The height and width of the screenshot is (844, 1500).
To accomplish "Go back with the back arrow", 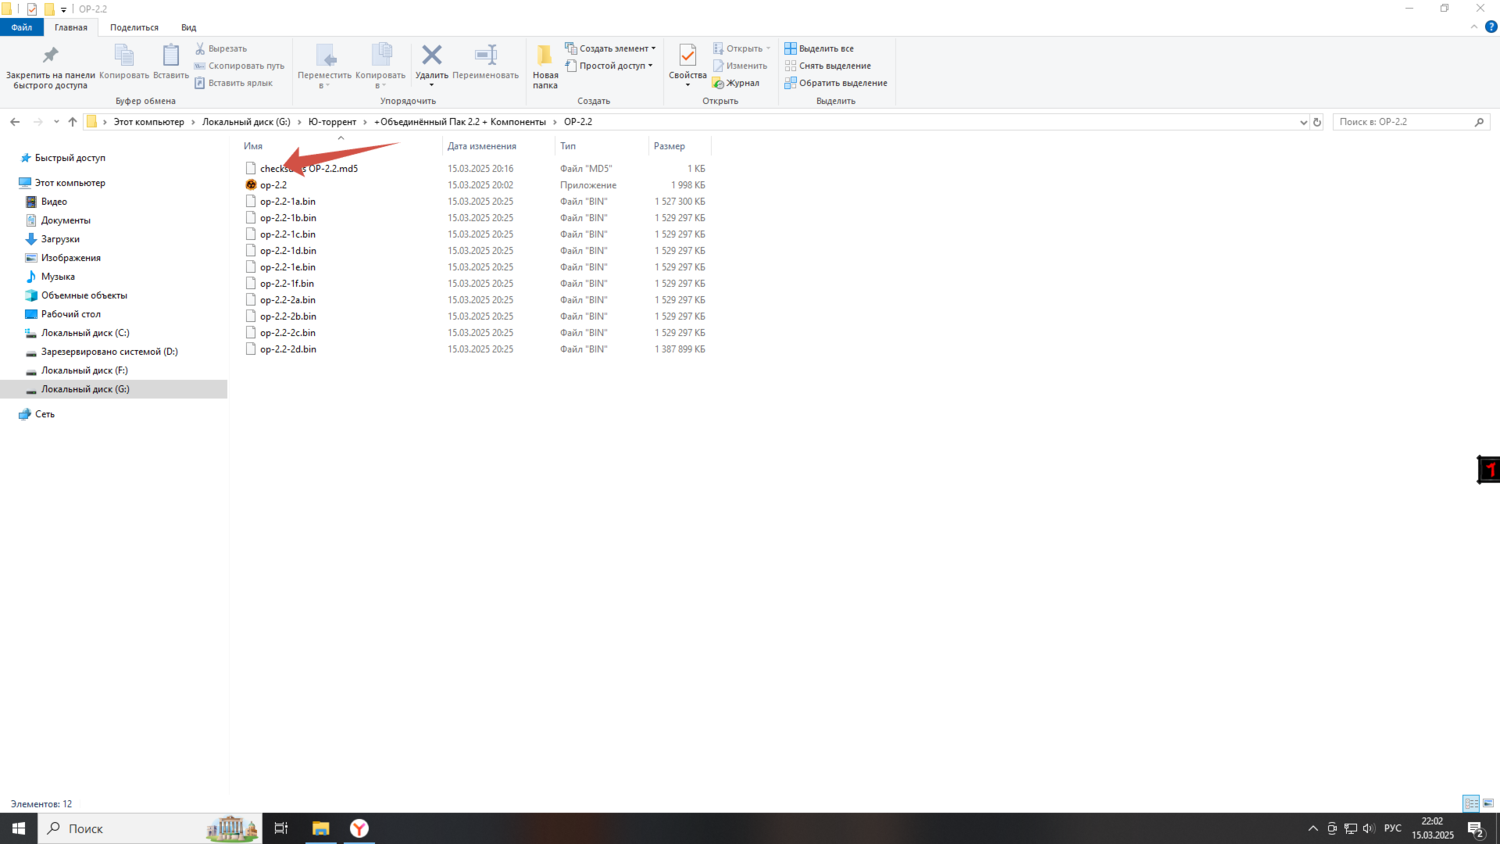I will coord(15,122).
